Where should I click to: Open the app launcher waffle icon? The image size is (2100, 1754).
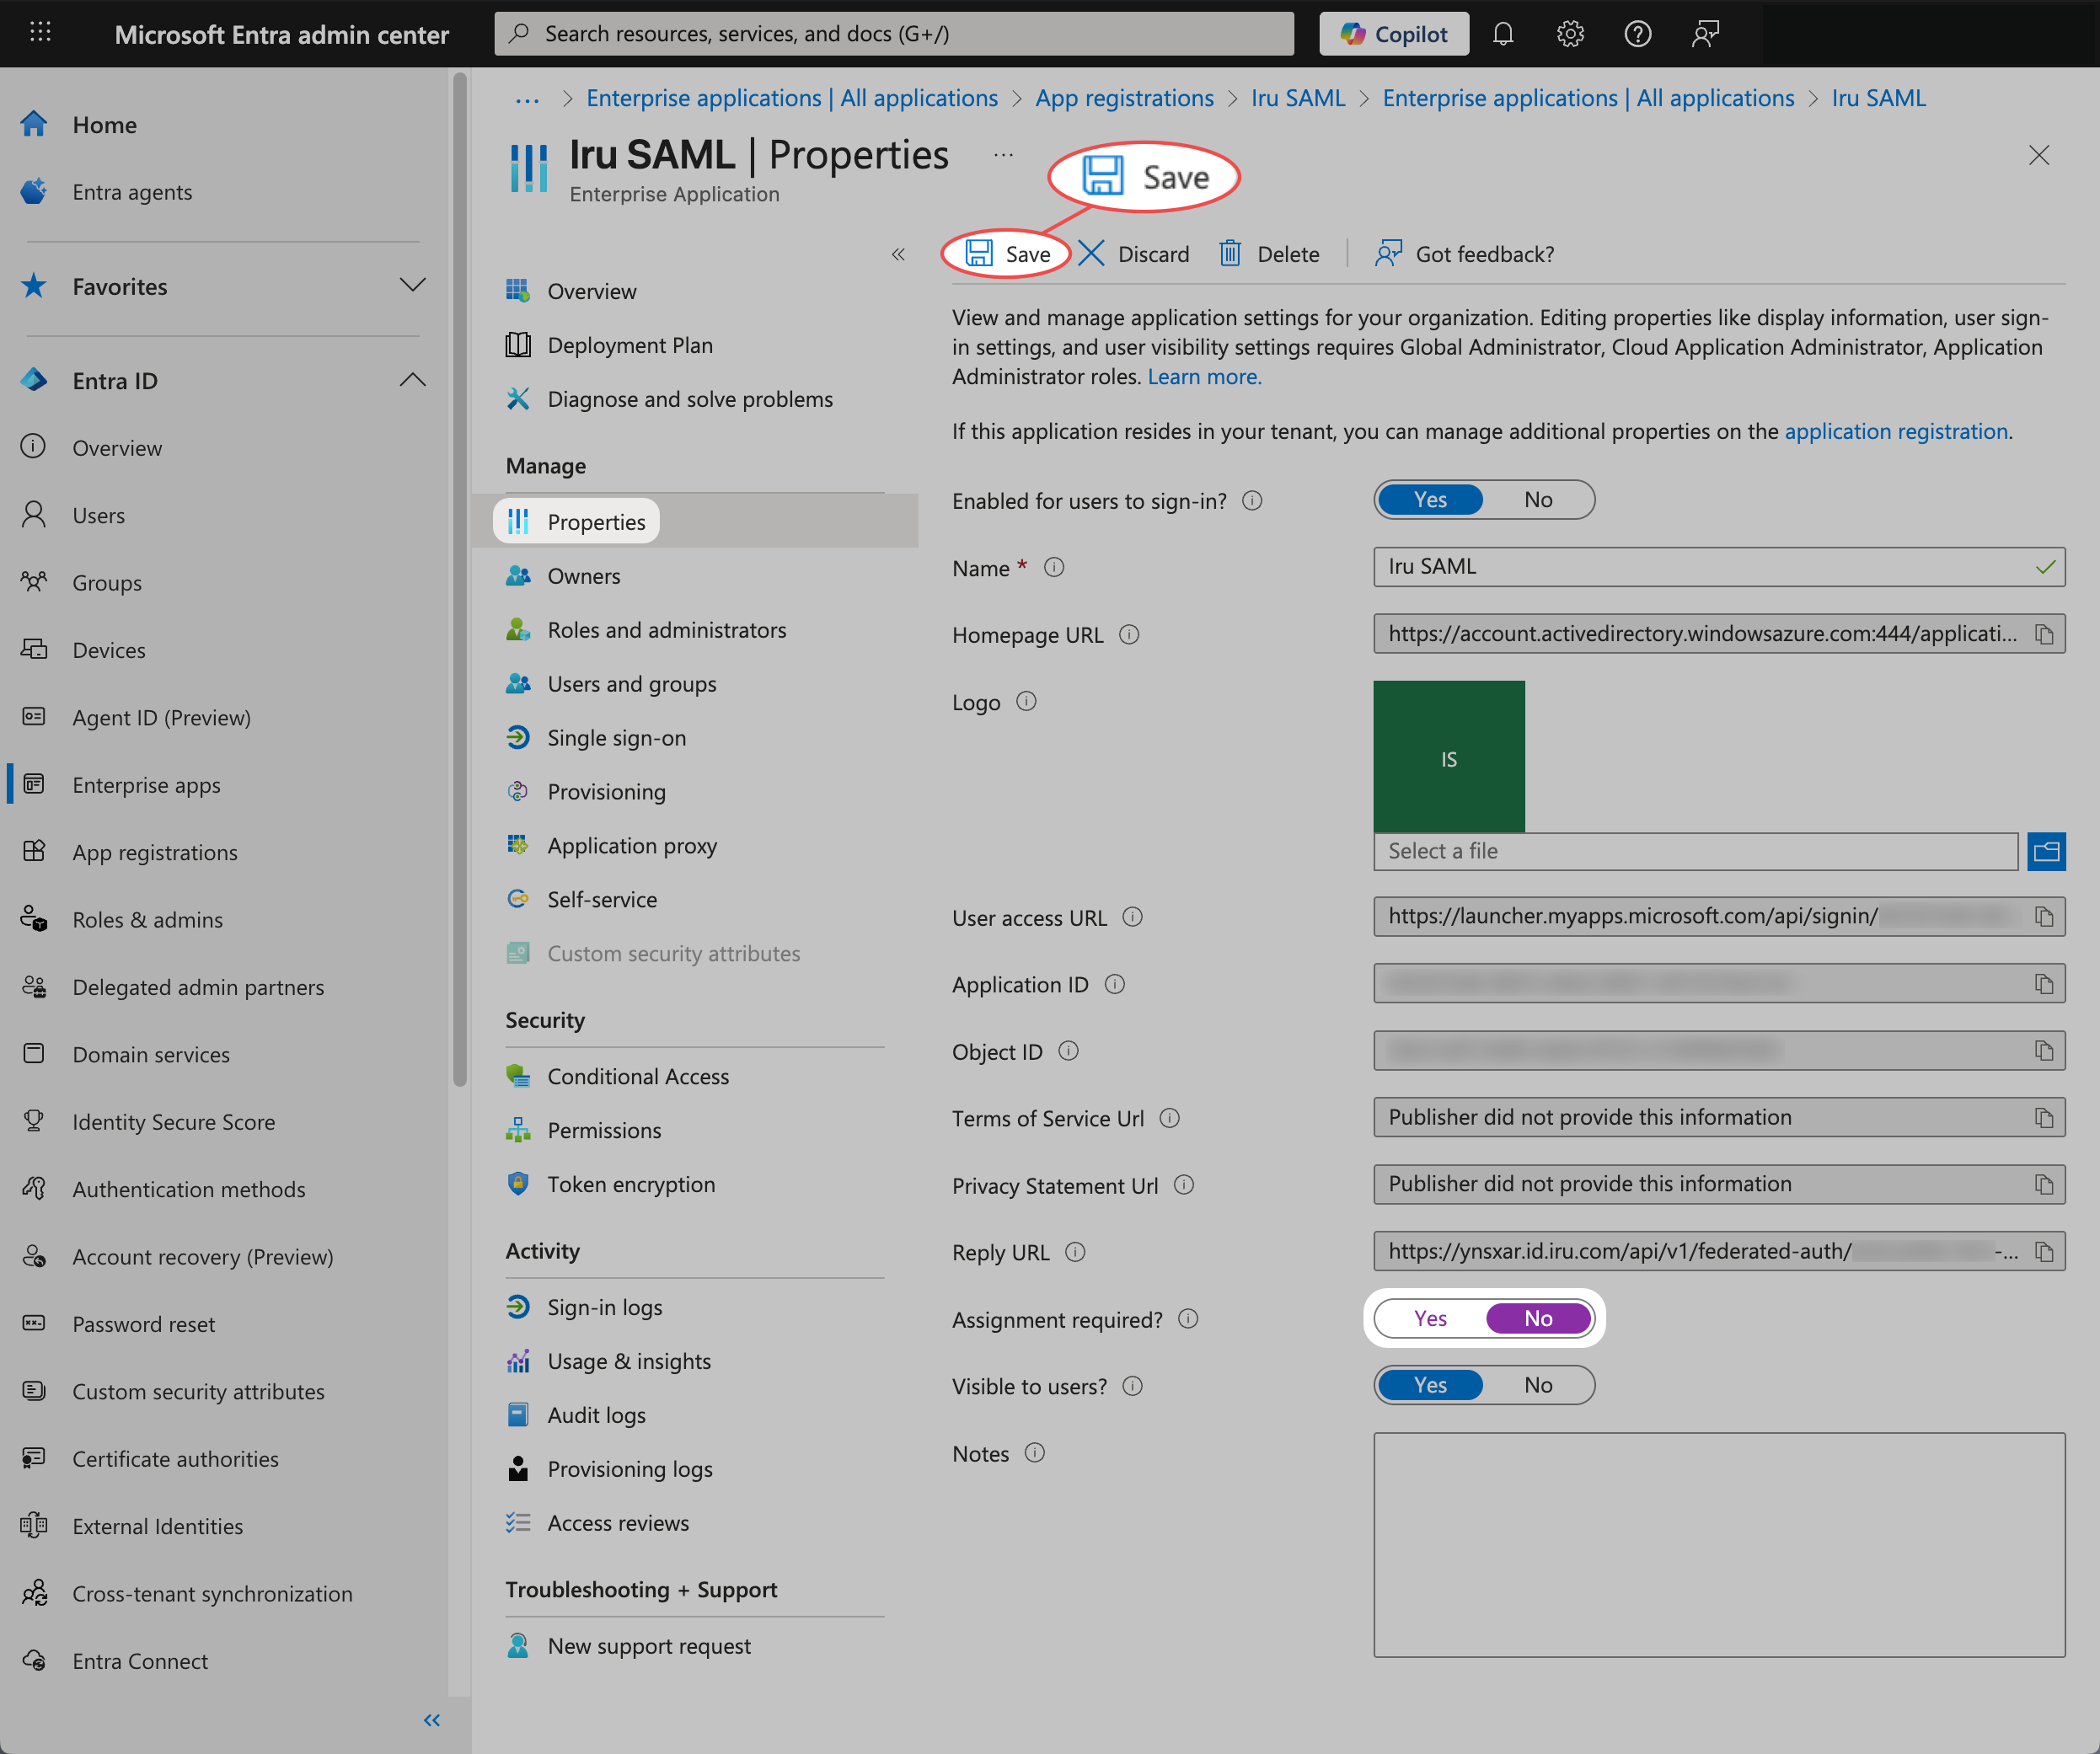click(x=40, y=33)
